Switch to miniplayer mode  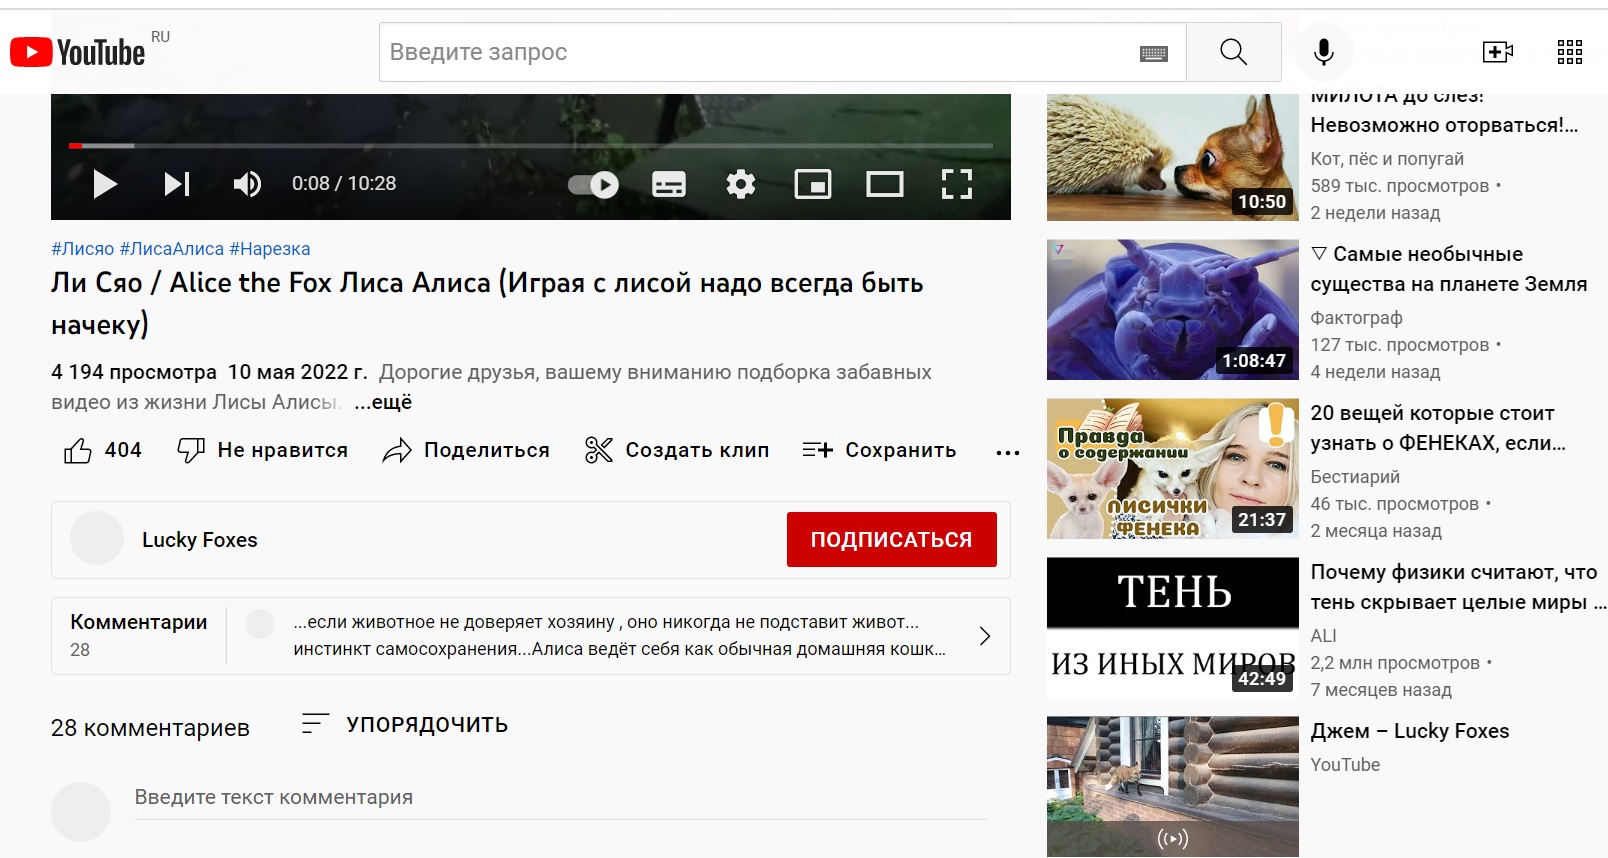813,184
